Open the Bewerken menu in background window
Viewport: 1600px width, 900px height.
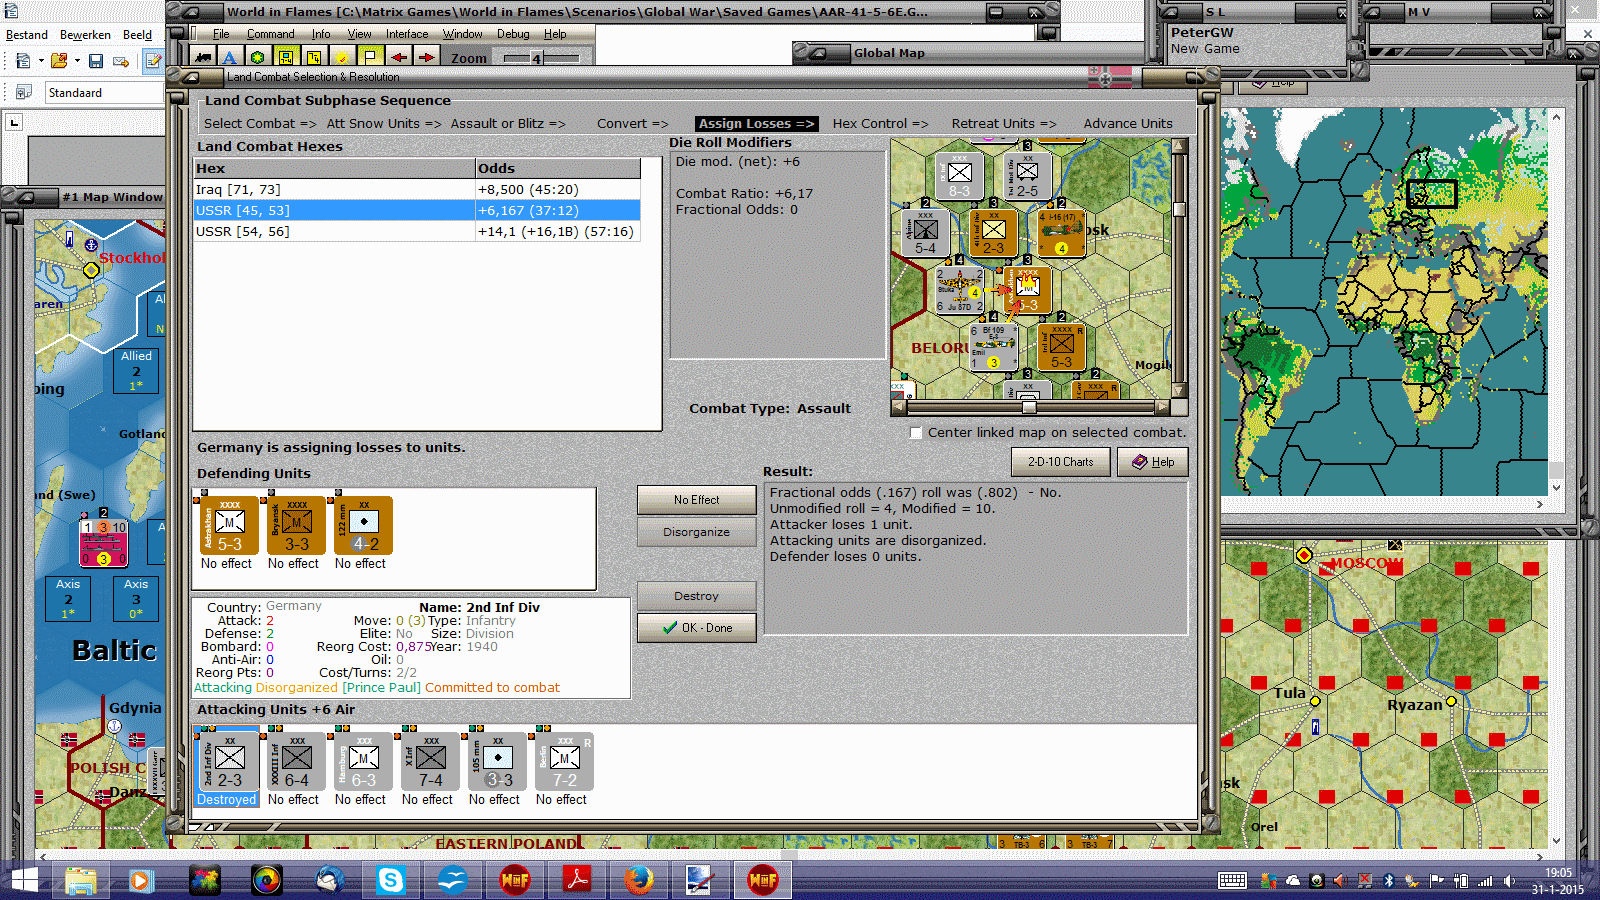(85, 35)
